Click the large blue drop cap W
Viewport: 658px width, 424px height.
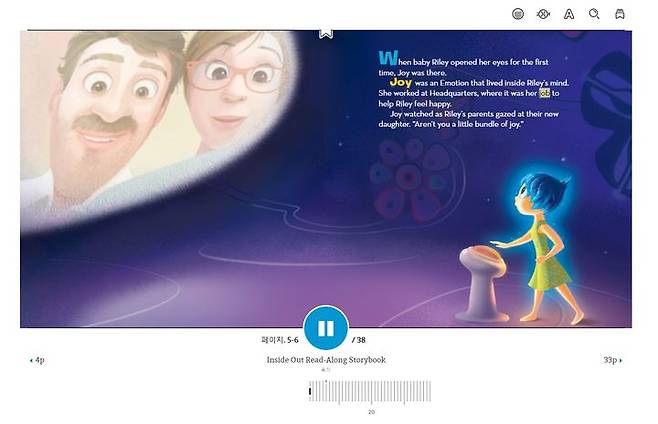(x=388, y=58)
